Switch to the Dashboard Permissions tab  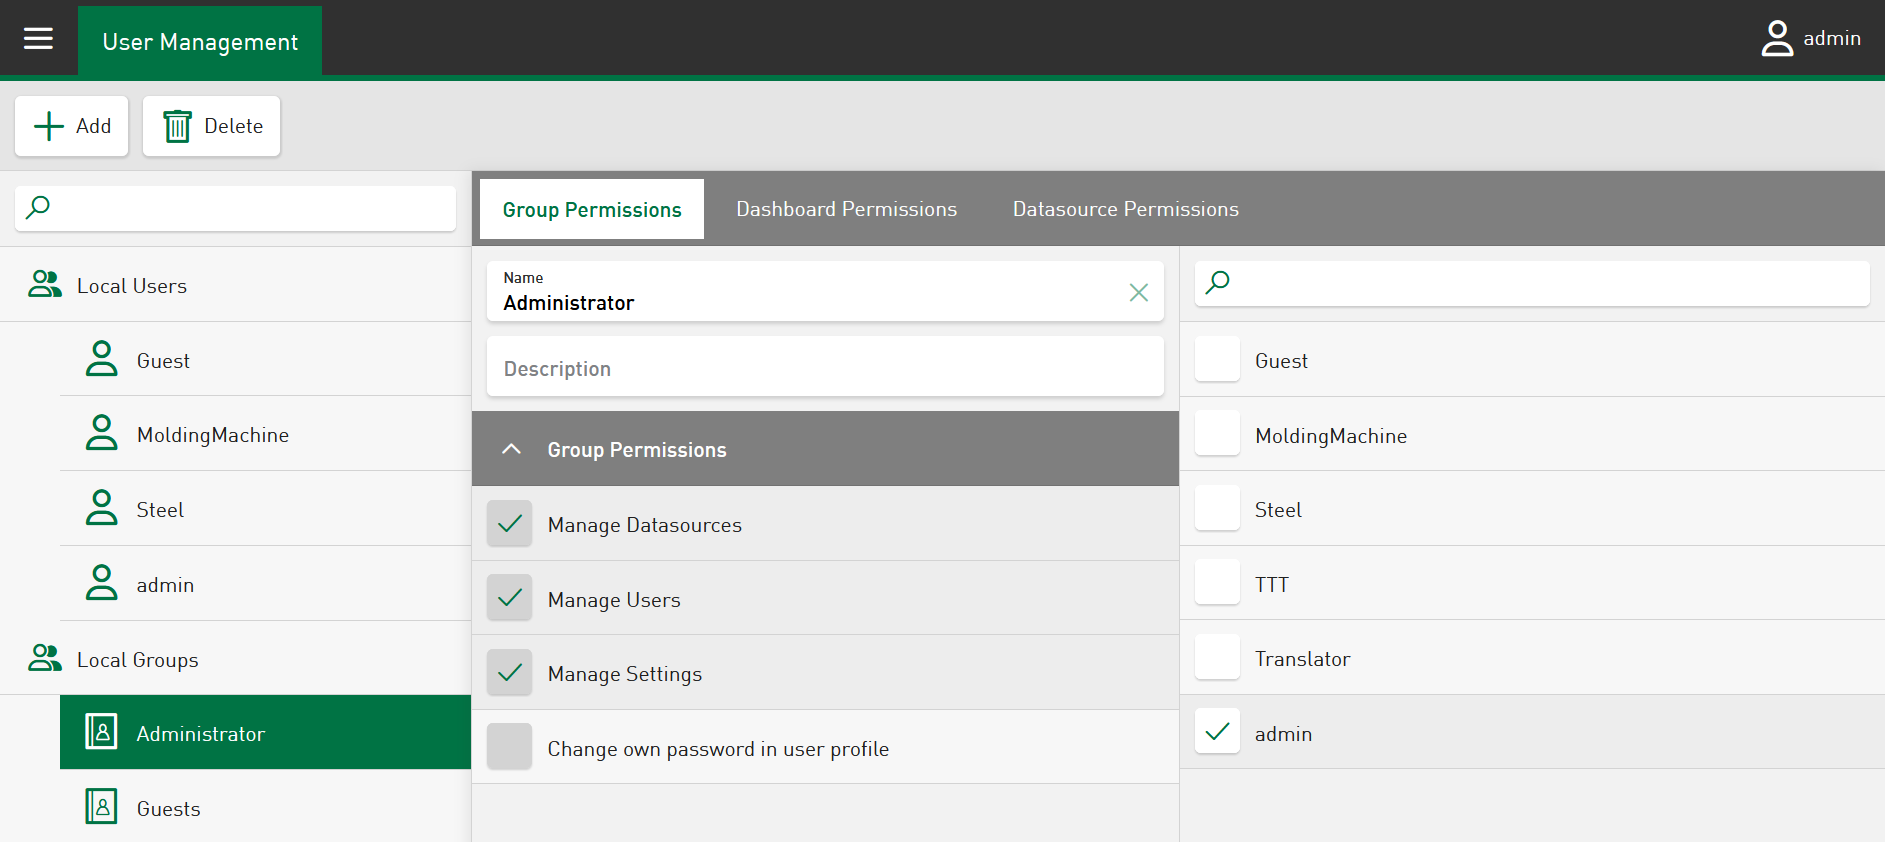coord(846,209)
